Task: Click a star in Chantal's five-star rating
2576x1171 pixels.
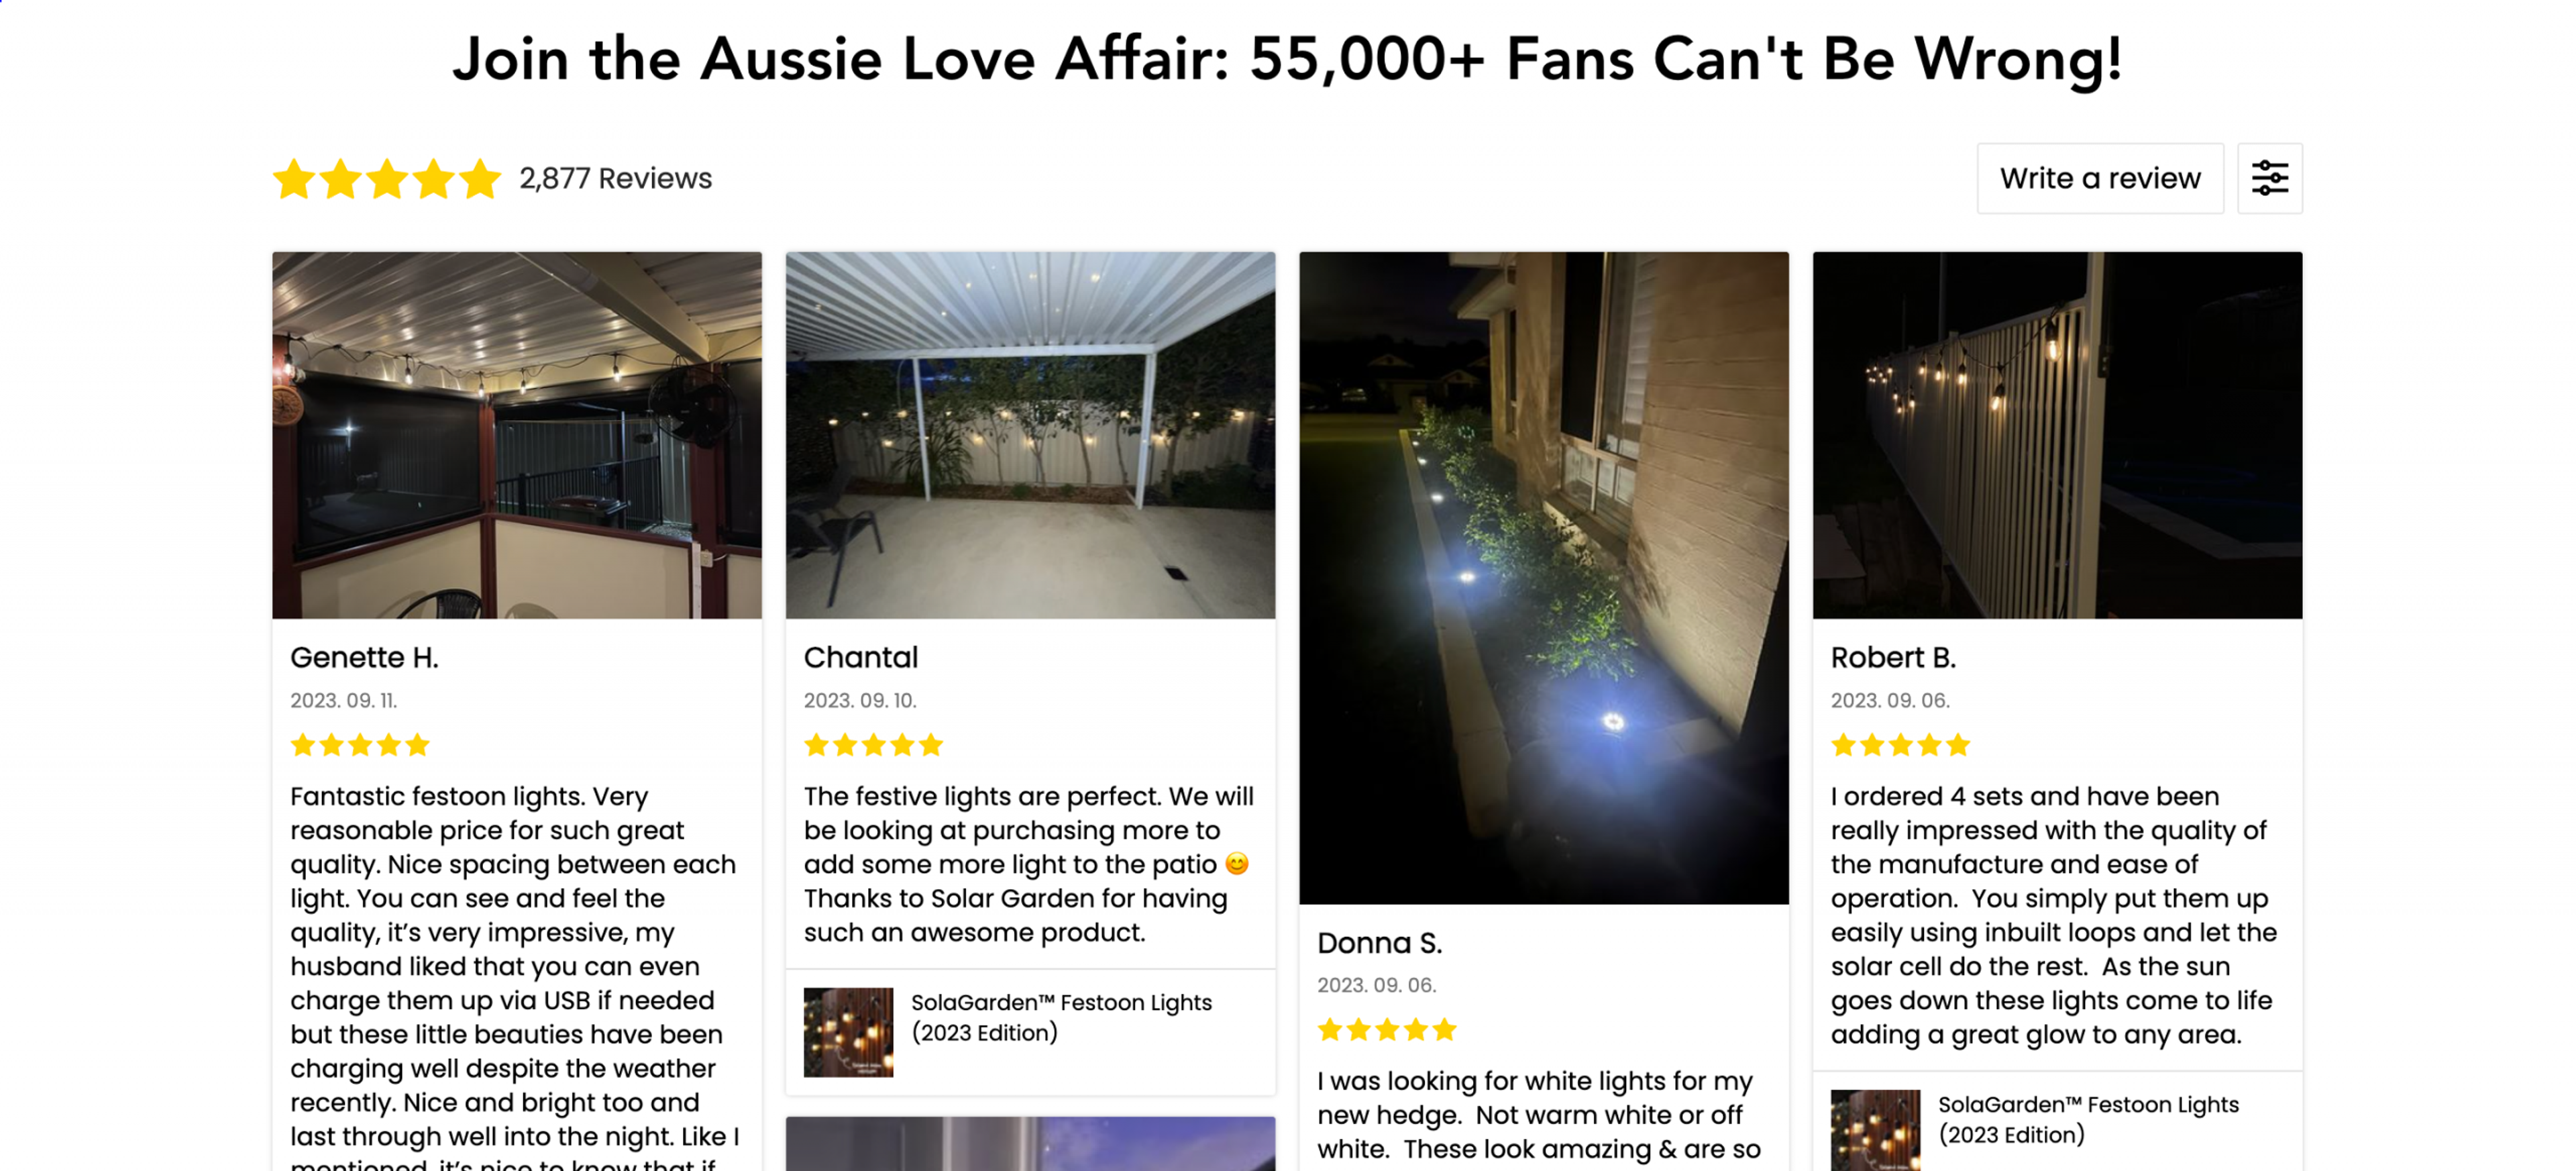Action: (872, 744)
